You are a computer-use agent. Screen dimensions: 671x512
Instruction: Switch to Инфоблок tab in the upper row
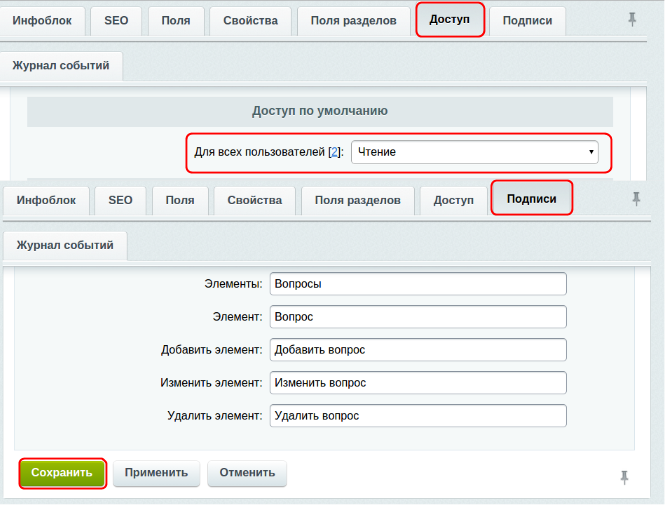(x=42, y=21)
